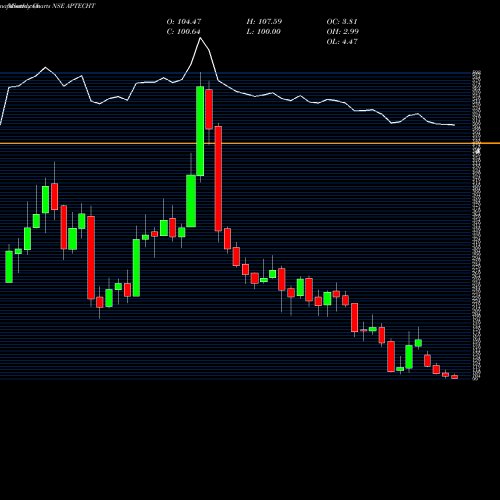
Task: Select the close price 'C: 100.64'
Action: pos(184,32)
